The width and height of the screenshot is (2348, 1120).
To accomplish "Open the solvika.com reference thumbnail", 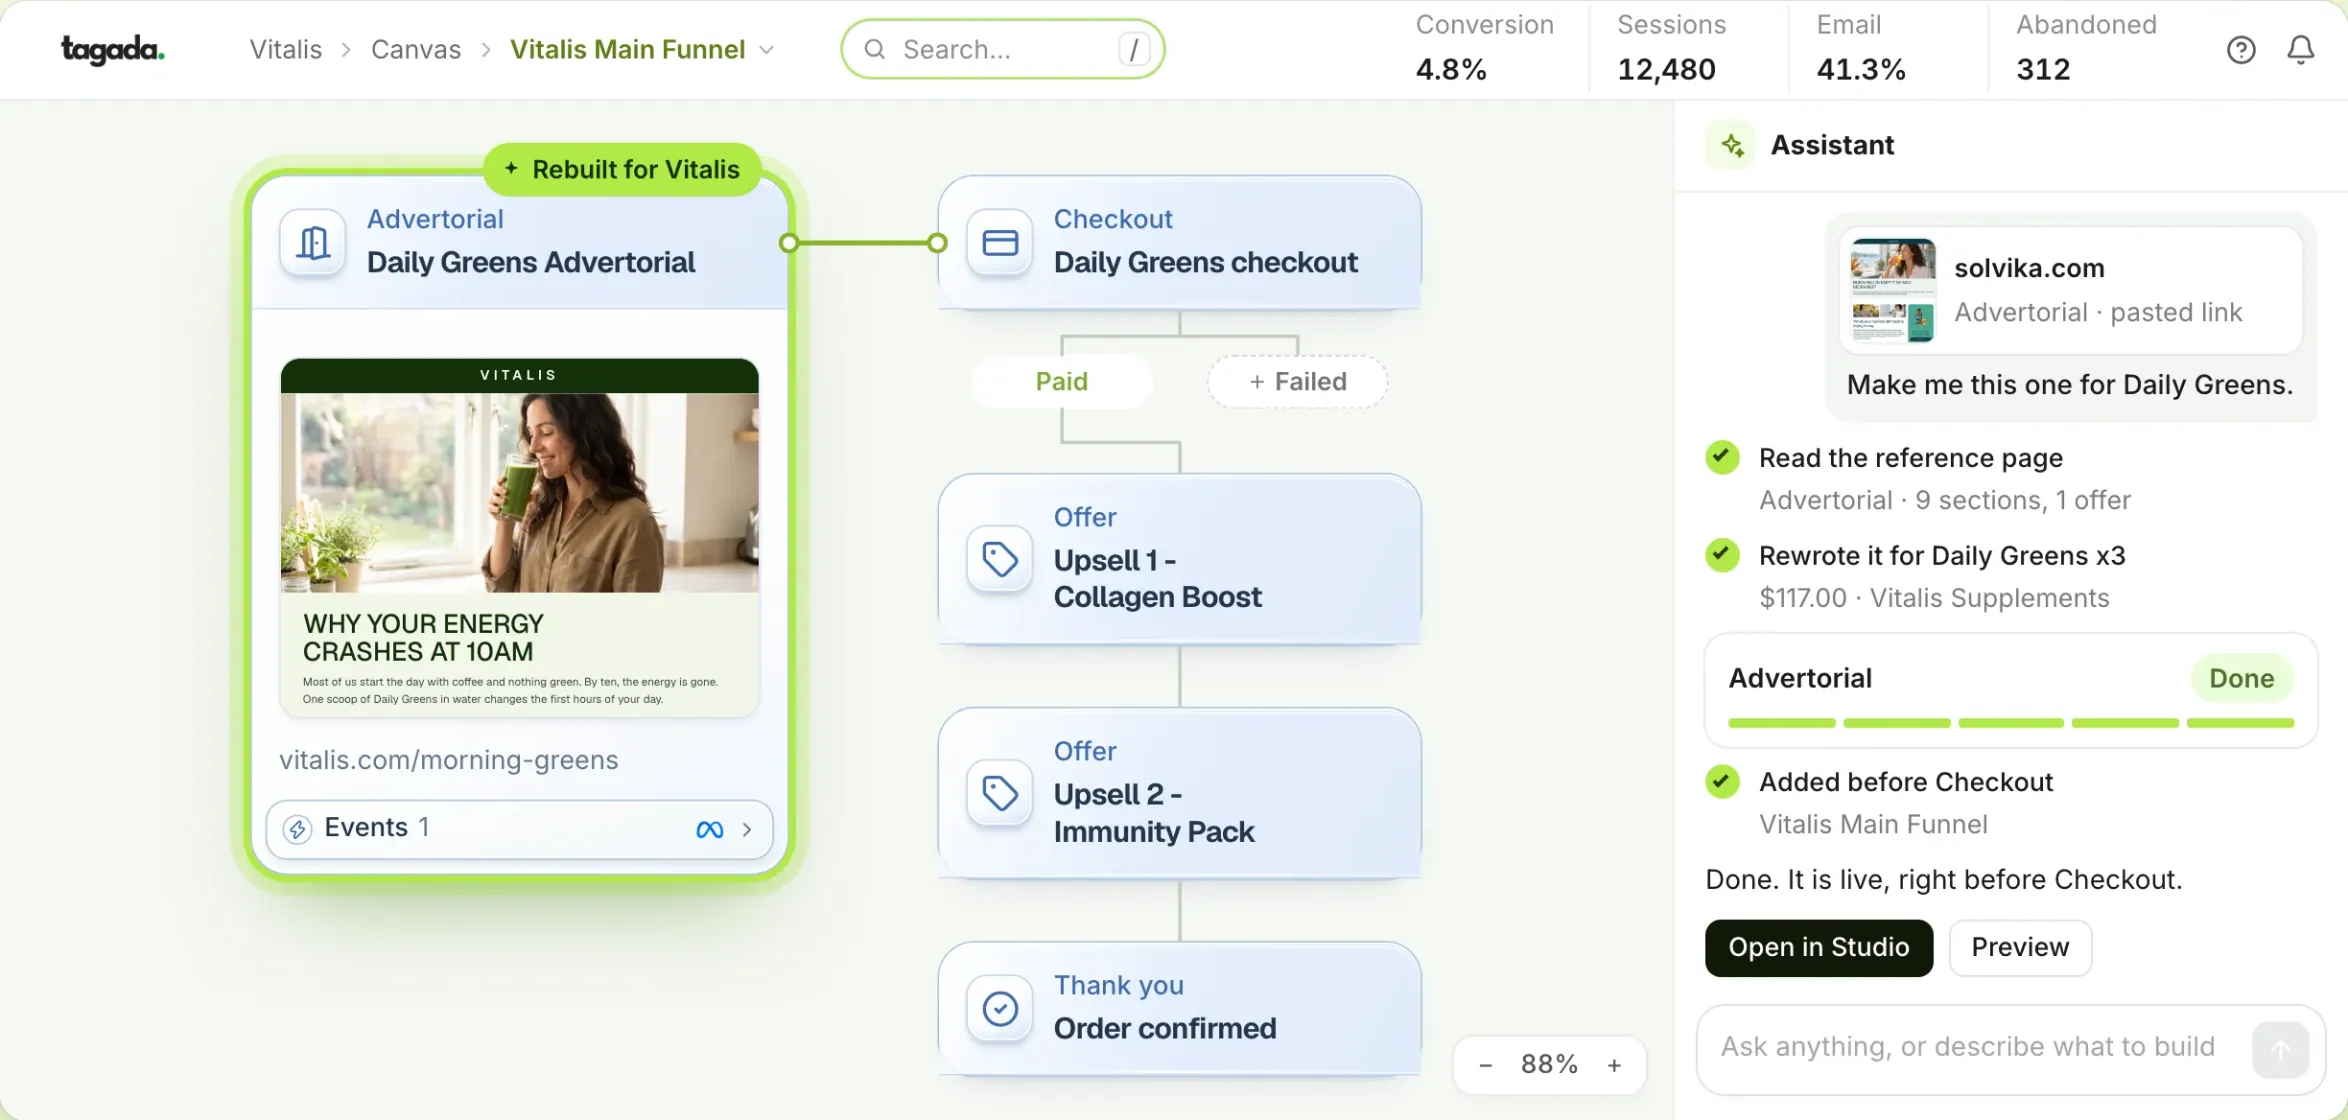I will pos(1892,290).
